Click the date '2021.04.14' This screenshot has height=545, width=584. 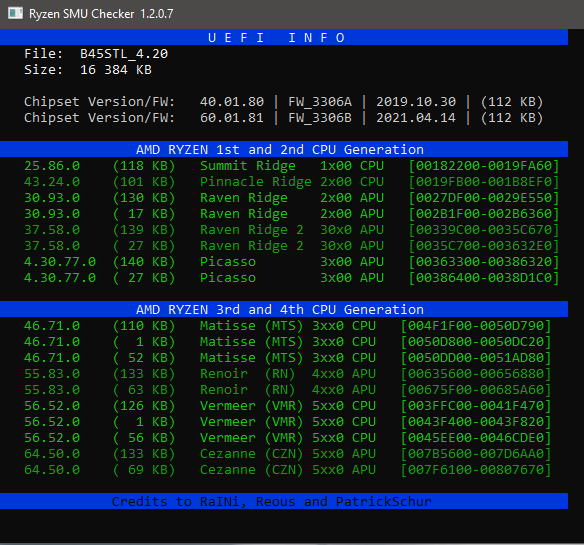416,118
